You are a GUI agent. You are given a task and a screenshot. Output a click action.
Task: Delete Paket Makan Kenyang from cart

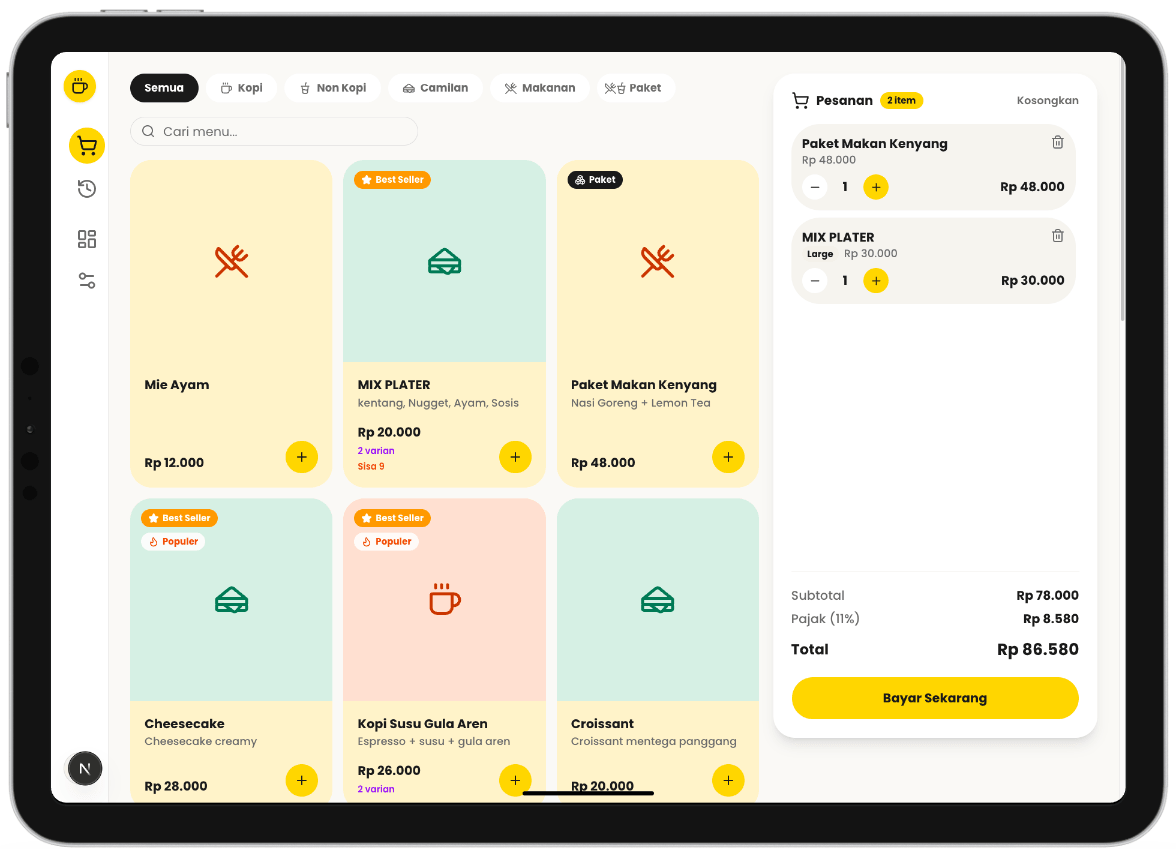[x=1058, y=142]
